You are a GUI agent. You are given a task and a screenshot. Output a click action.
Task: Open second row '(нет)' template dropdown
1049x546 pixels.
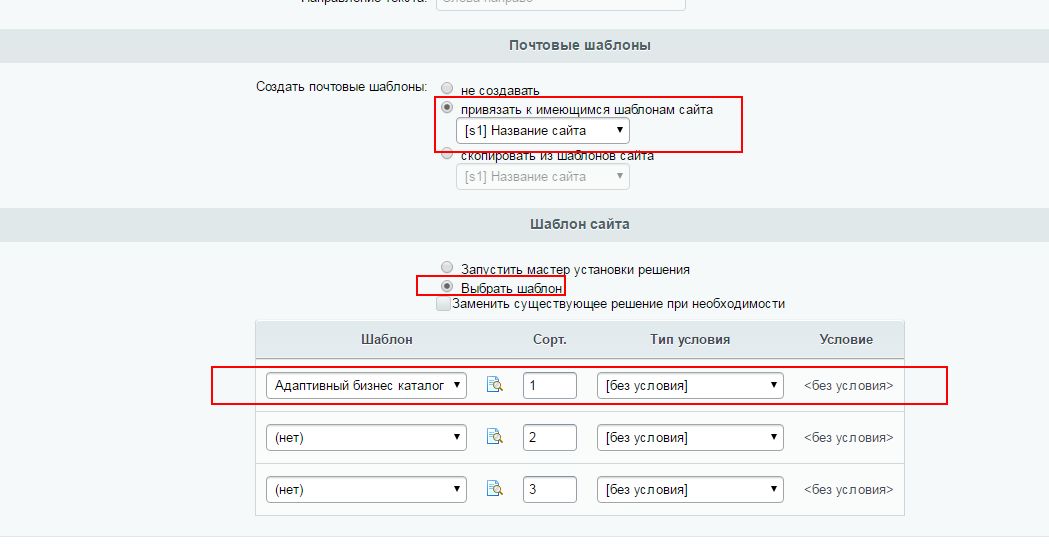point(366,437)
